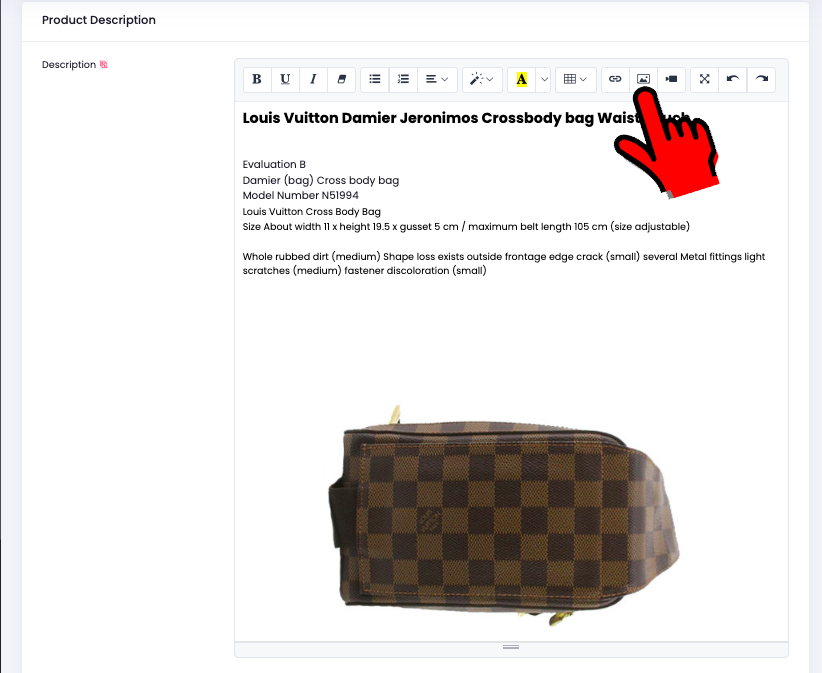Click the condition paragraph about rubbed dirt
This screenshot has height=673, width=822.
click(504, 264)
